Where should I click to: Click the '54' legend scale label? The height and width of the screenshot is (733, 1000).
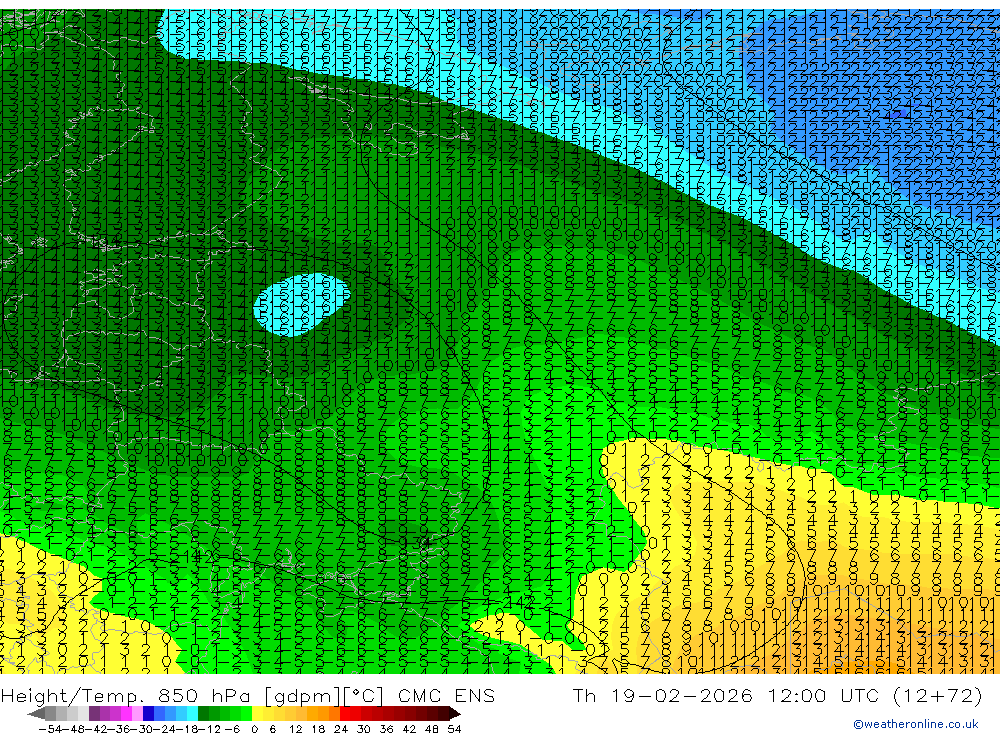[x=454, y=729]
